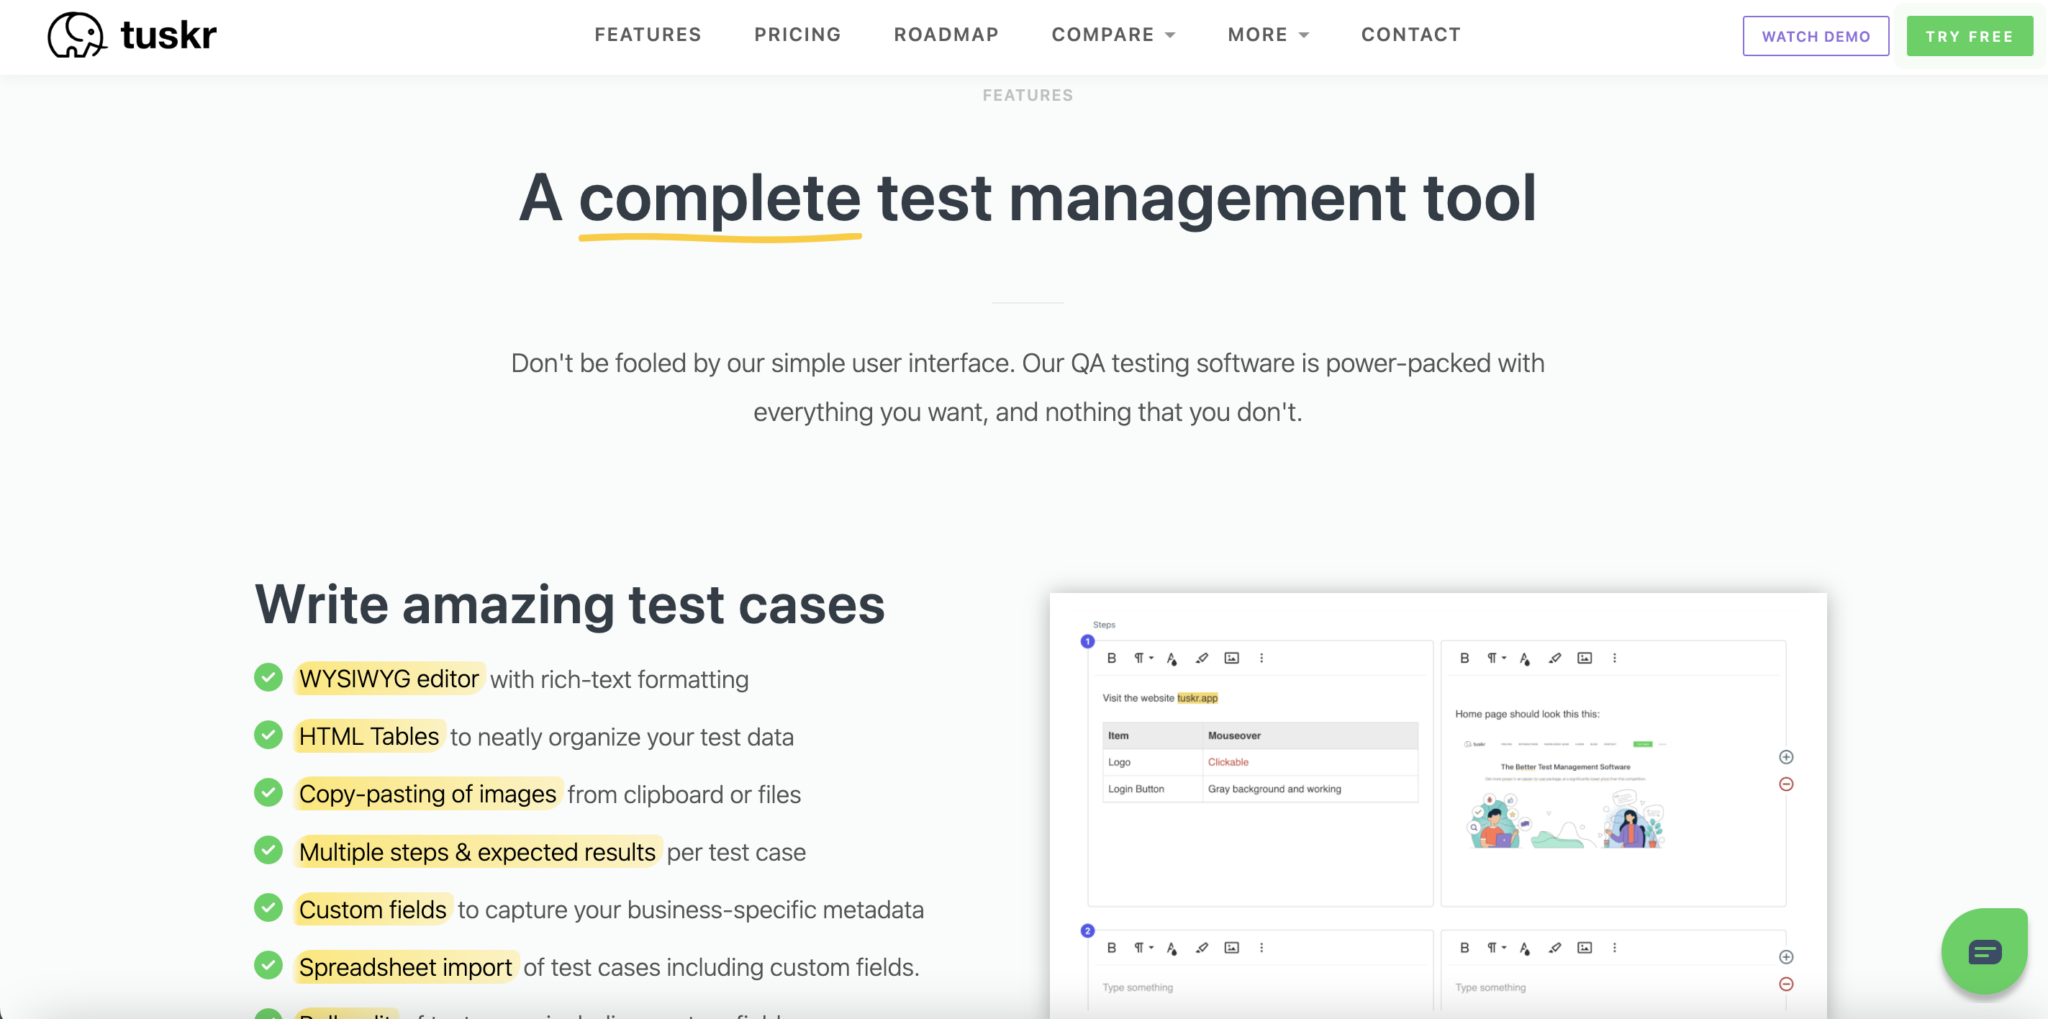Click the "Custom fields" highlighted text
Viewport: 2048px width, 1019px height.
click(x=373, y=910)
